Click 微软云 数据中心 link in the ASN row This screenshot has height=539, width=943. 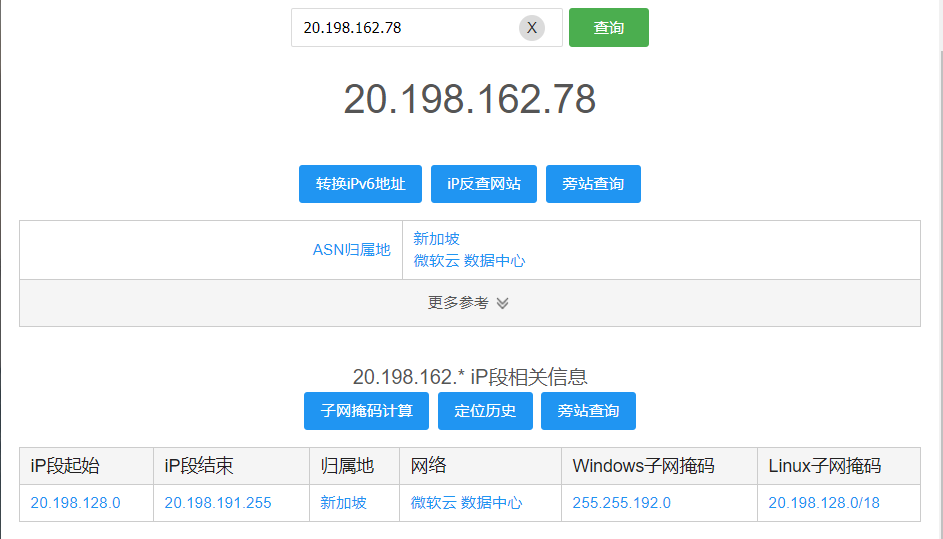[x=469, y=260]
